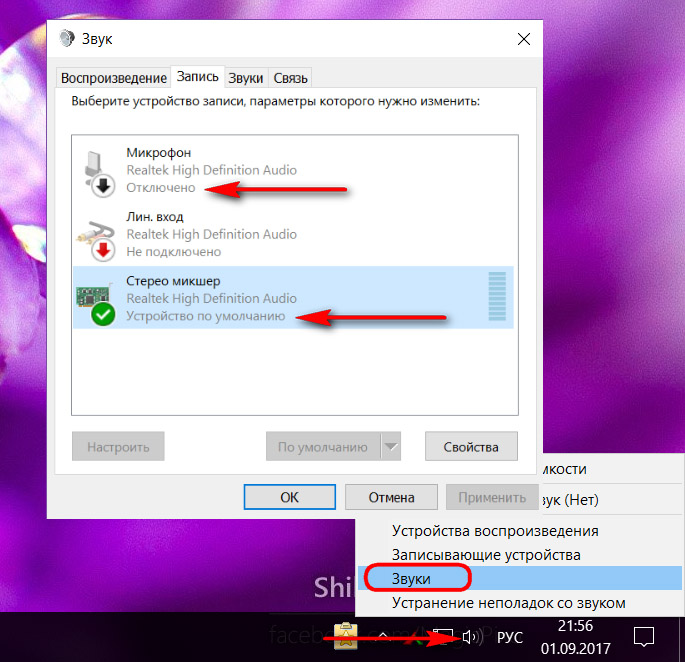Screen dimensions: 685x662
Task: Select the Стерео микшер row name
Action: coord(173,281)
